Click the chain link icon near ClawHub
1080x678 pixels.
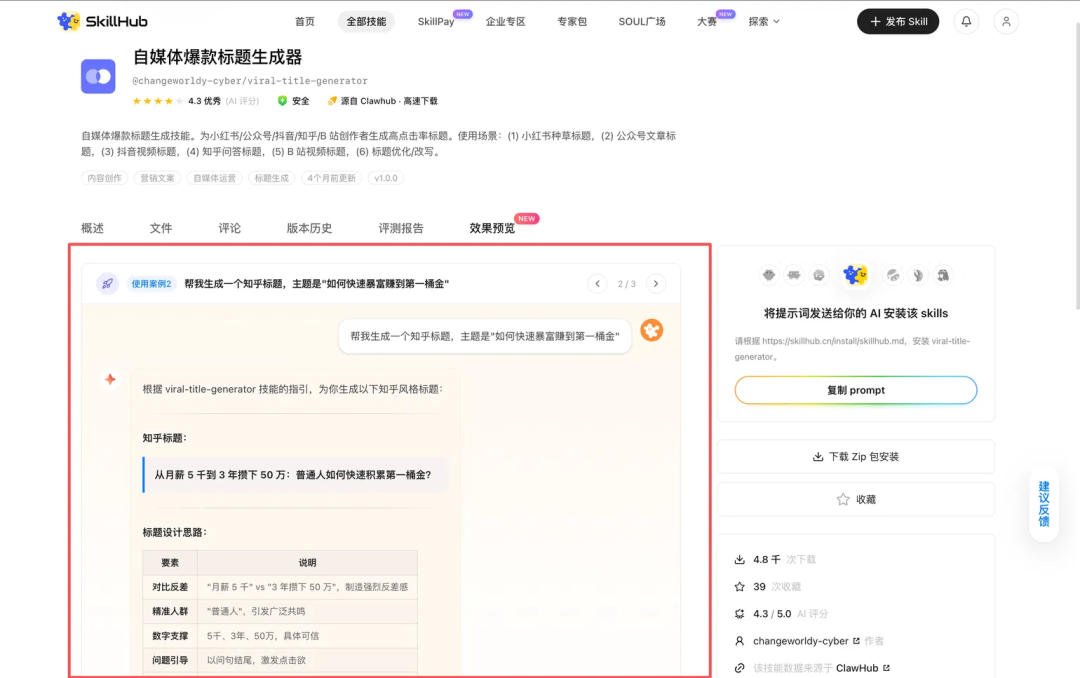(740, 668)
